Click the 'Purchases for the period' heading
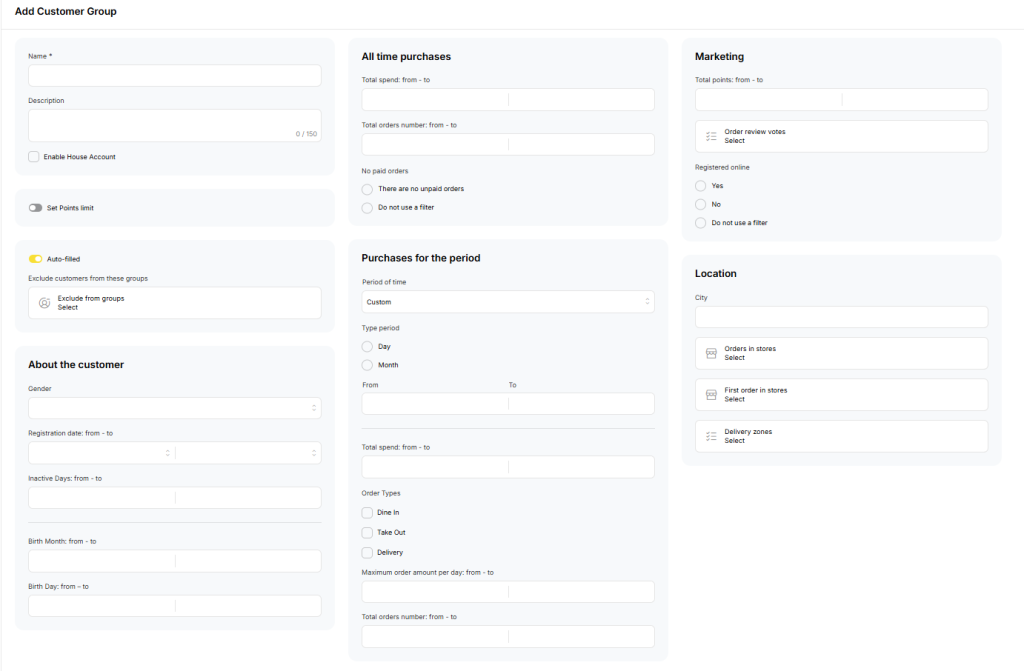The width and height of the screenshot is (1024, 671). [421, 258]
